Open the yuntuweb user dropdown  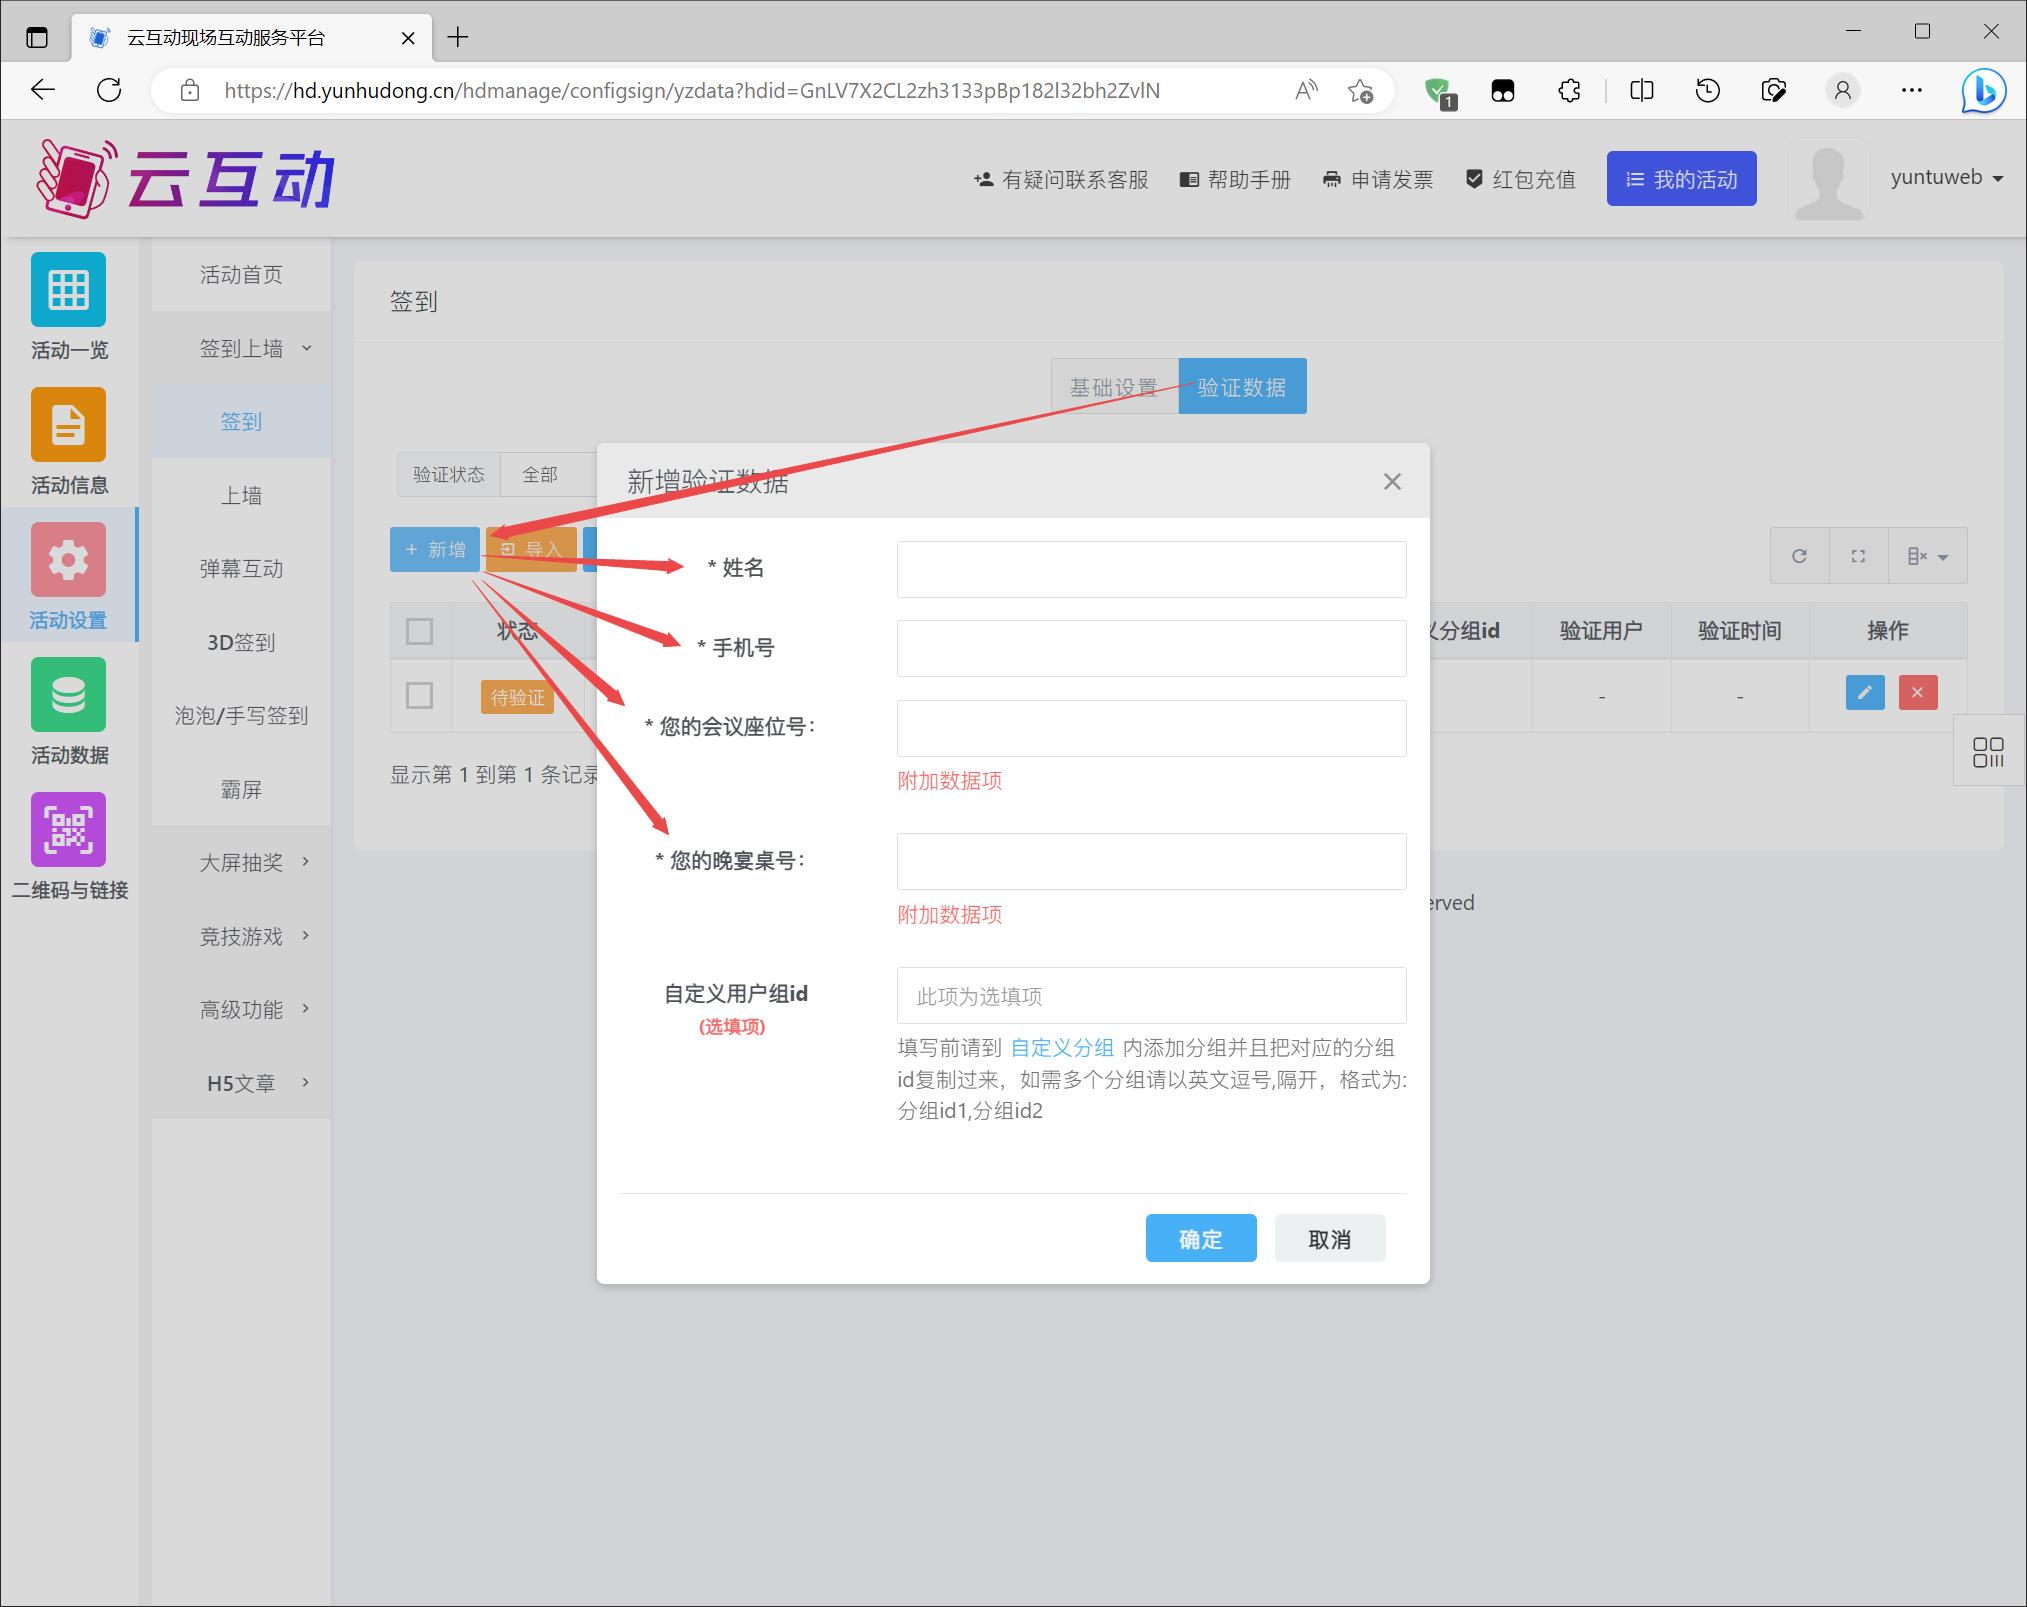pyautogui.click(x=1945, y=178)
